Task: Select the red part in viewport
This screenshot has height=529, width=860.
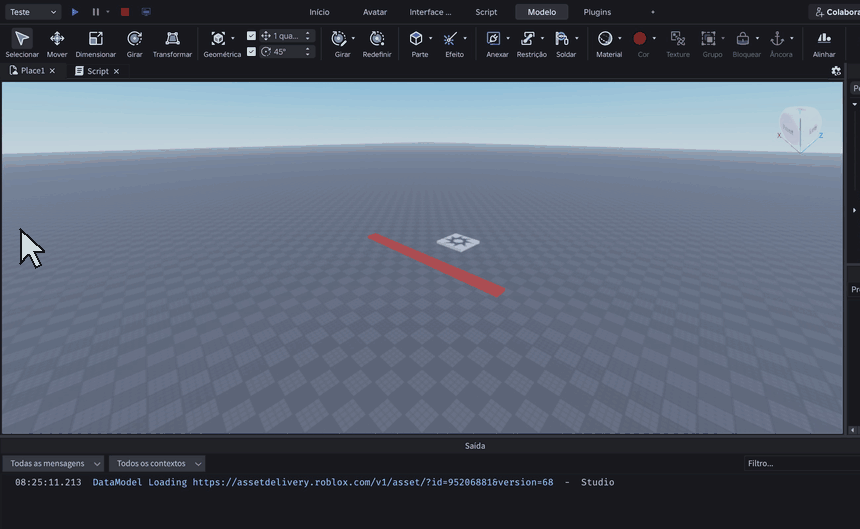Action: coord(437,265)
